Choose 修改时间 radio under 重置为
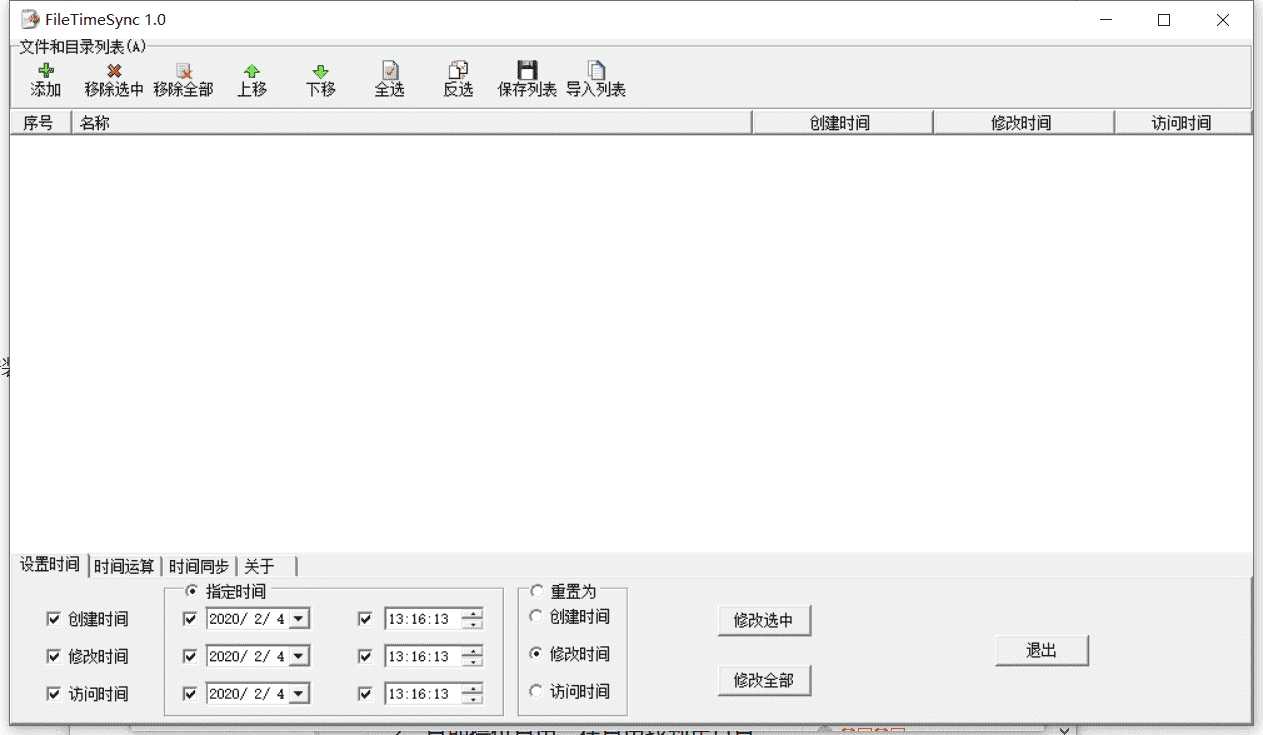Viewport: 1263px width, 735px height. click(536, 654)
